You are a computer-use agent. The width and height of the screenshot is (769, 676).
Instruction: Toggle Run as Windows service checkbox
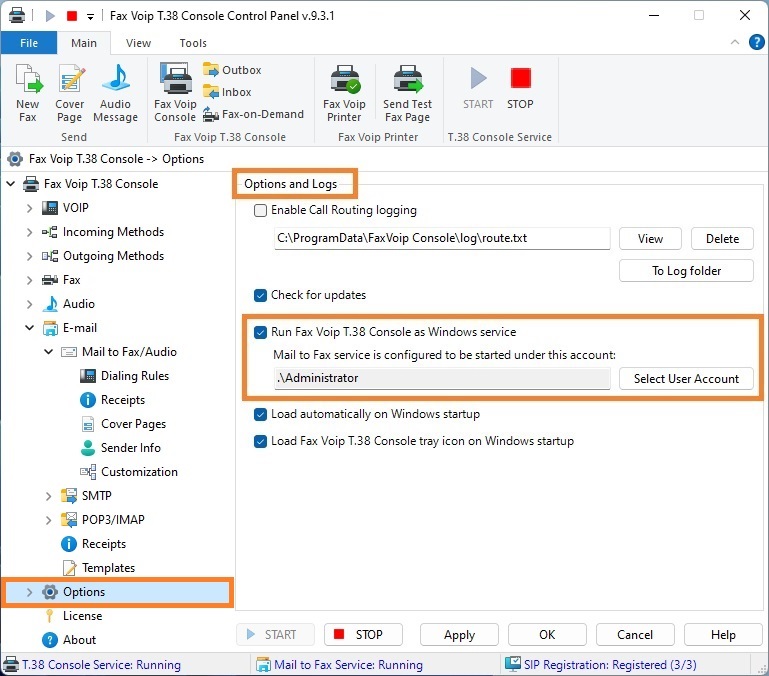(260, 333)
